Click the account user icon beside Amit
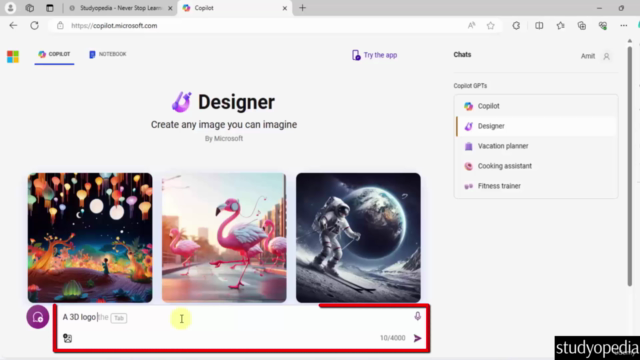 pyautogui.click(x=607, y=56)
